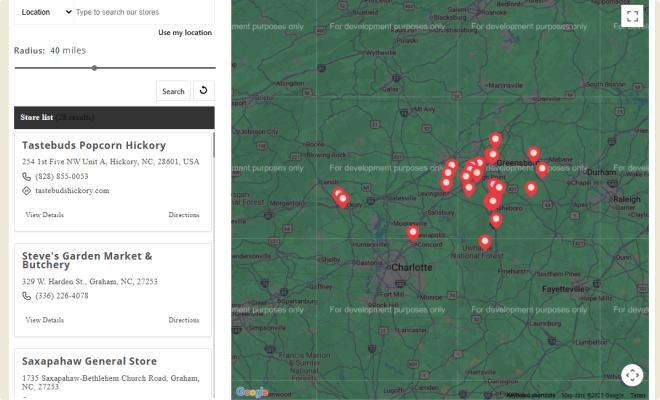660x400 pixels.
Task: Click the store search text field
Action: [x=140, y=12]
